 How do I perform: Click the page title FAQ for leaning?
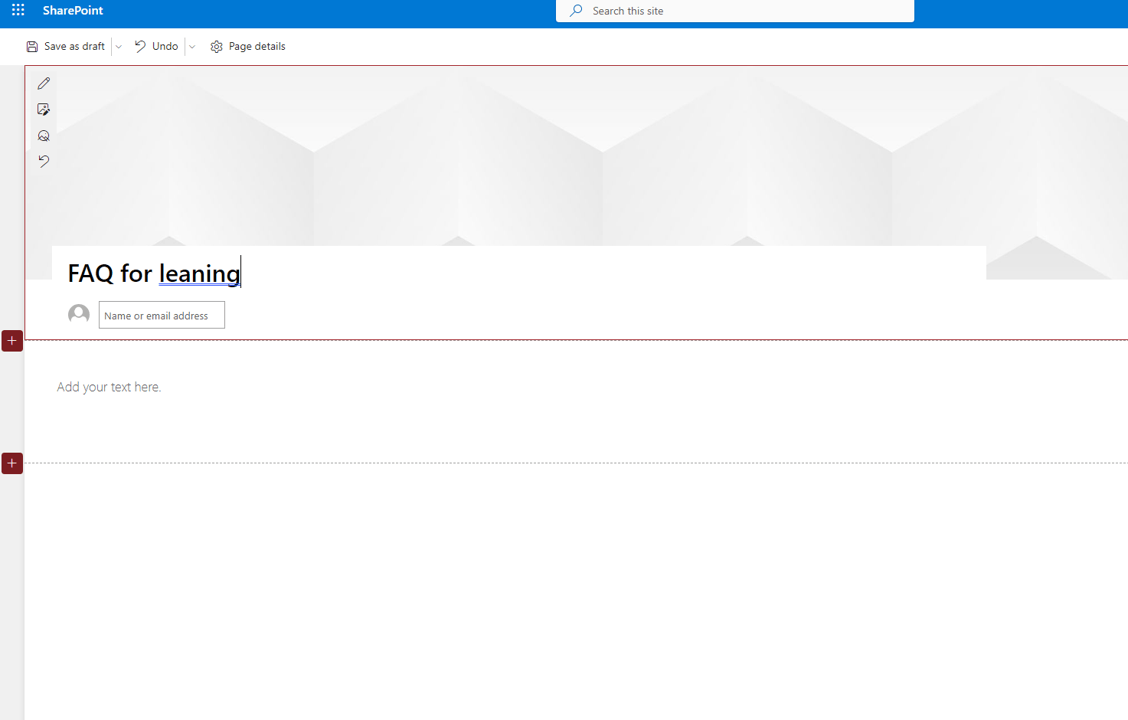coord(154,273)
